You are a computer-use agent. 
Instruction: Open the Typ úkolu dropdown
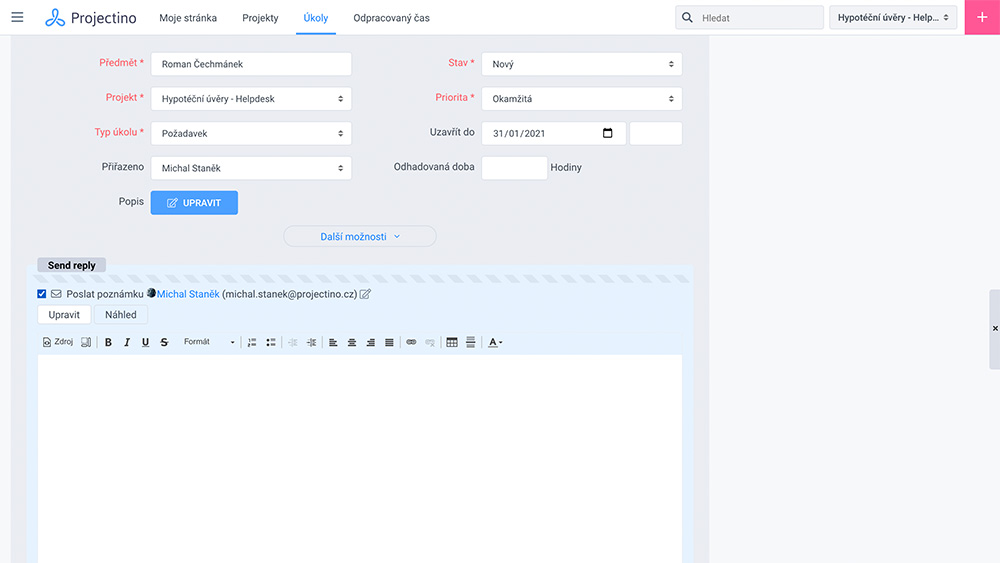(x=251, y=133)
